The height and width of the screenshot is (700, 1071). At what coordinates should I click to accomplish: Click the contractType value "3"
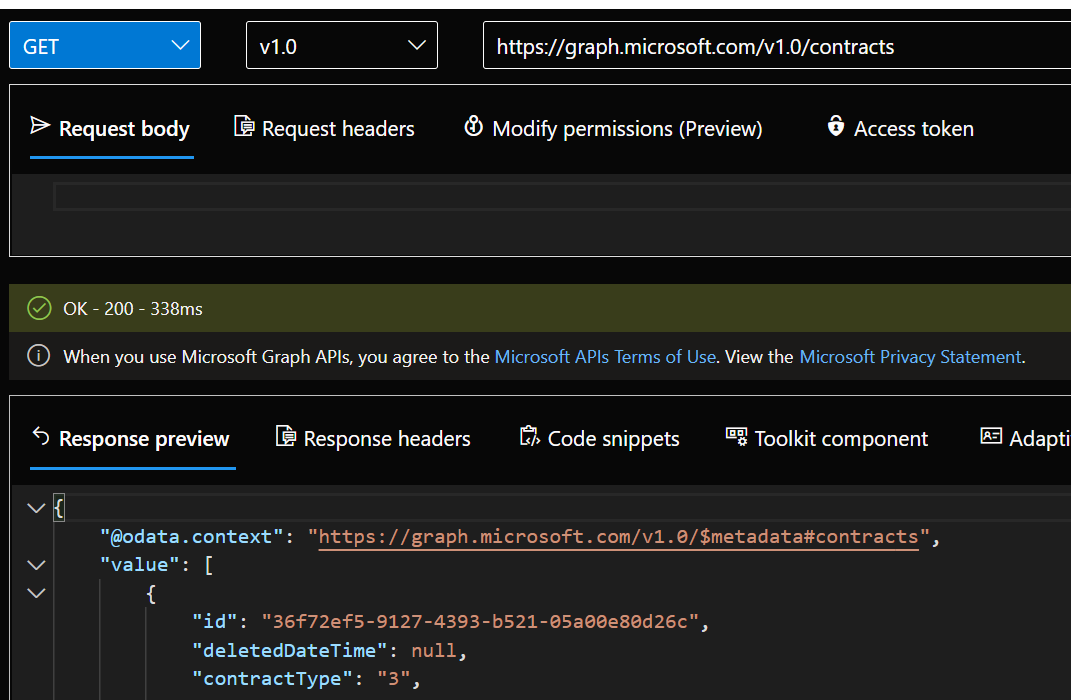click(x=393, y=679)
